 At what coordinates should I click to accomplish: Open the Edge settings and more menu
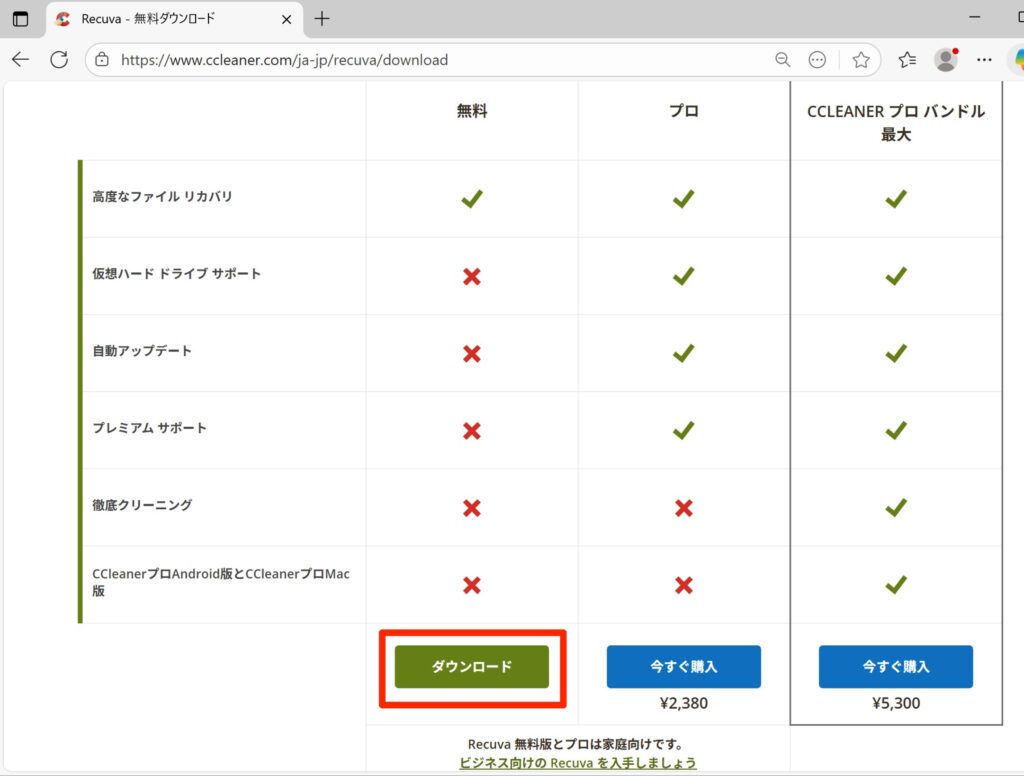(x=984, y=60)
